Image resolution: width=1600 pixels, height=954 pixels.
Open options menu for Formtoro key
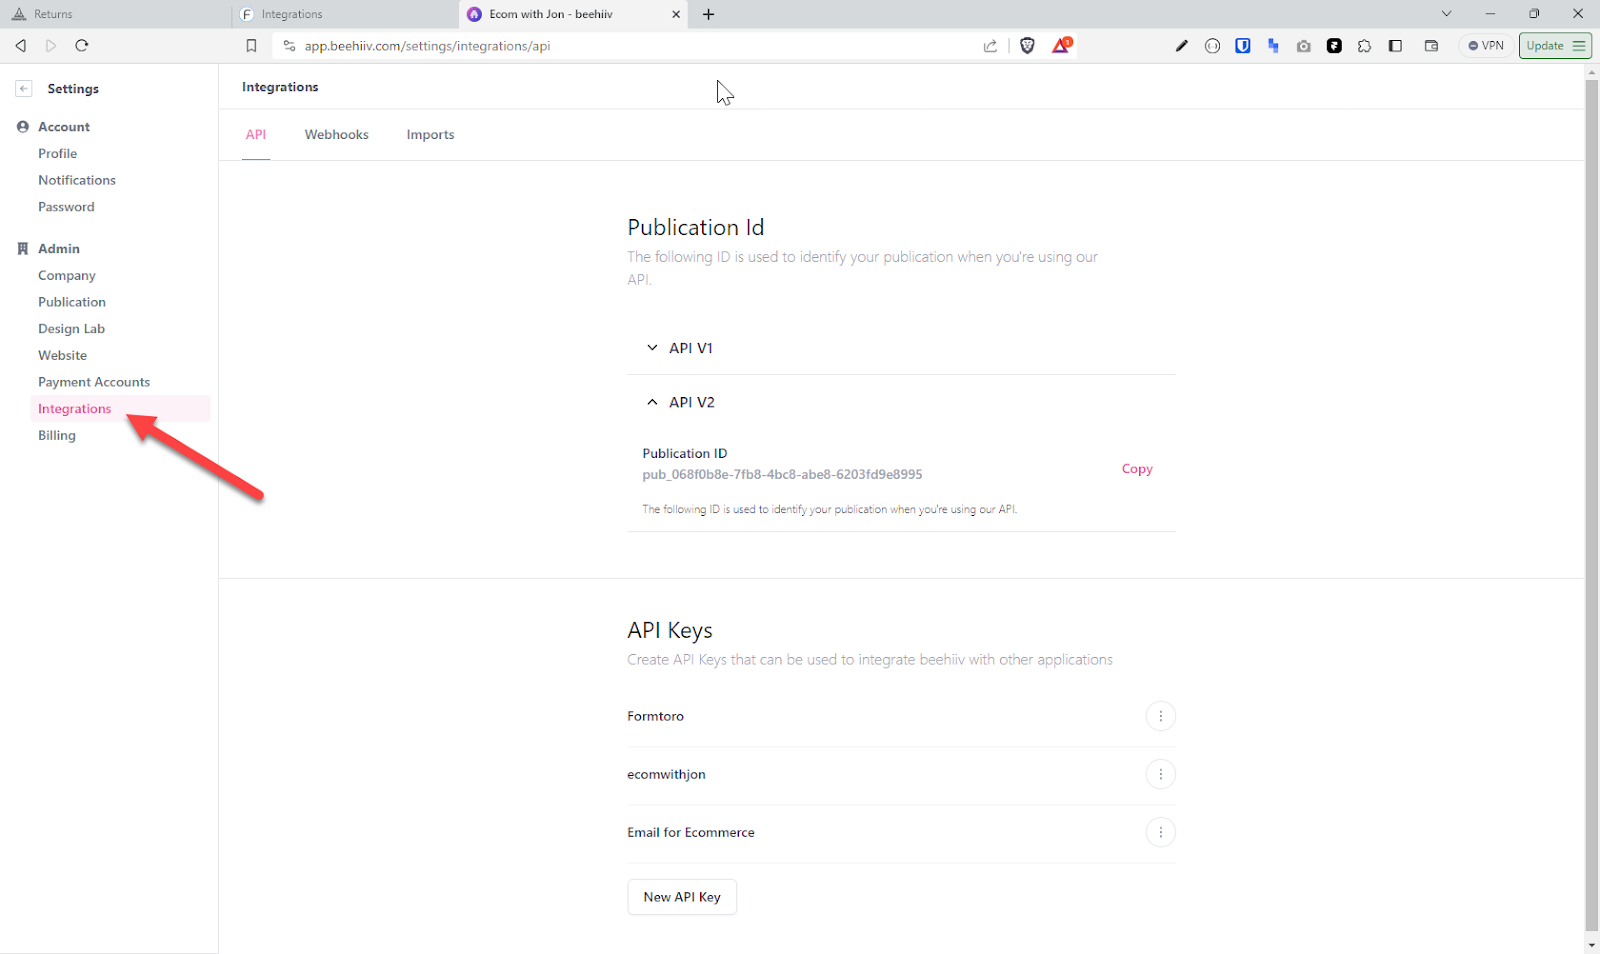(1160, 716)
